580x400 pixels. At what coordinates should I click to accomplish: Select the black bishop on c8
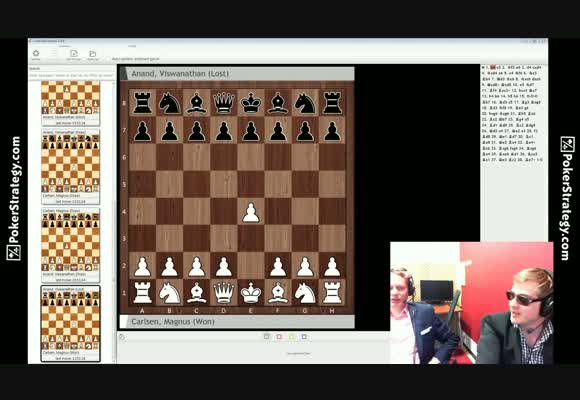click(197, 103)
